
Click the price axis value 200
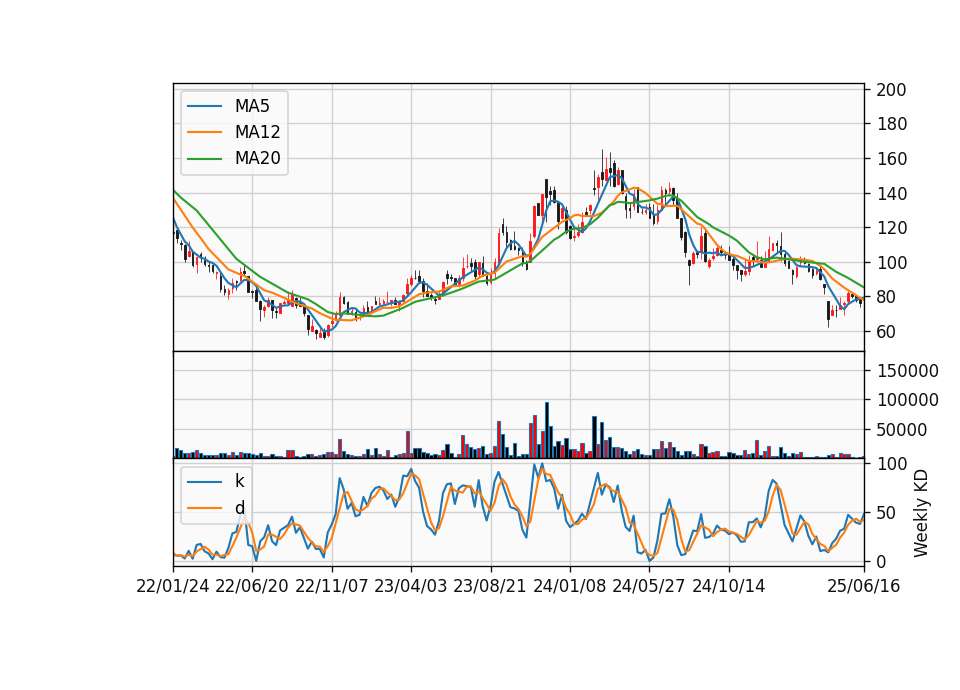pos(891,90)
